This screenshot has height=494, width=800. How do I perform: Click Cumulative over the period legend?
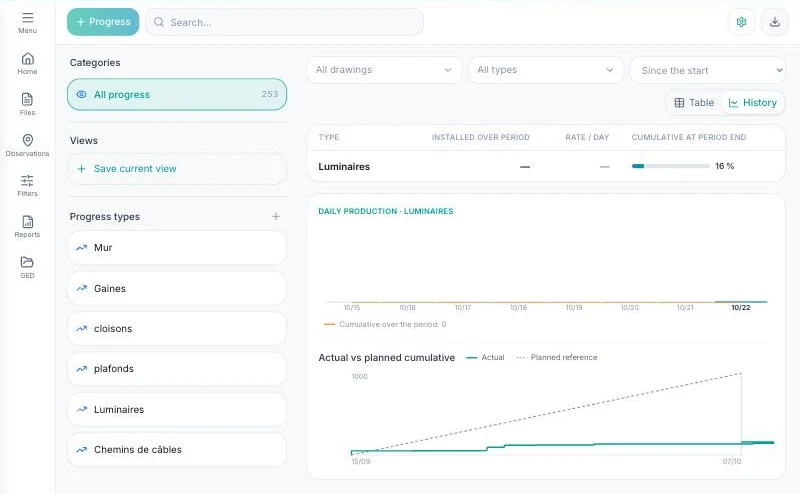tap(385, 324)
